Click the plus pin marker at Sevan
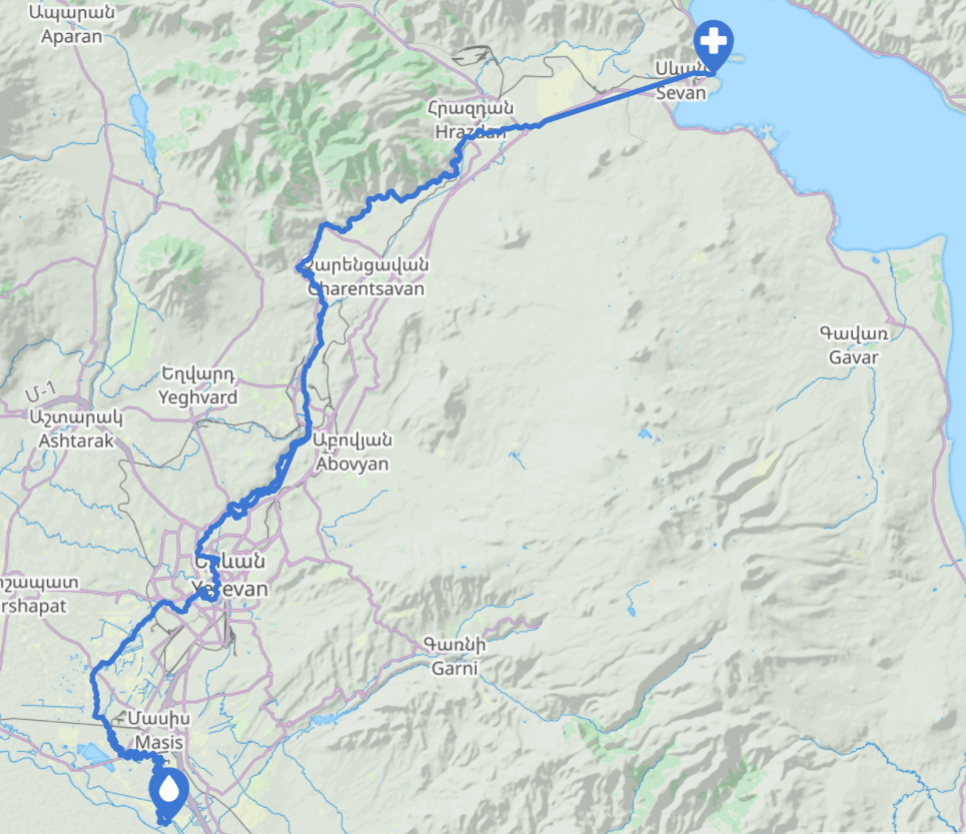 click(x=713, y=44)
